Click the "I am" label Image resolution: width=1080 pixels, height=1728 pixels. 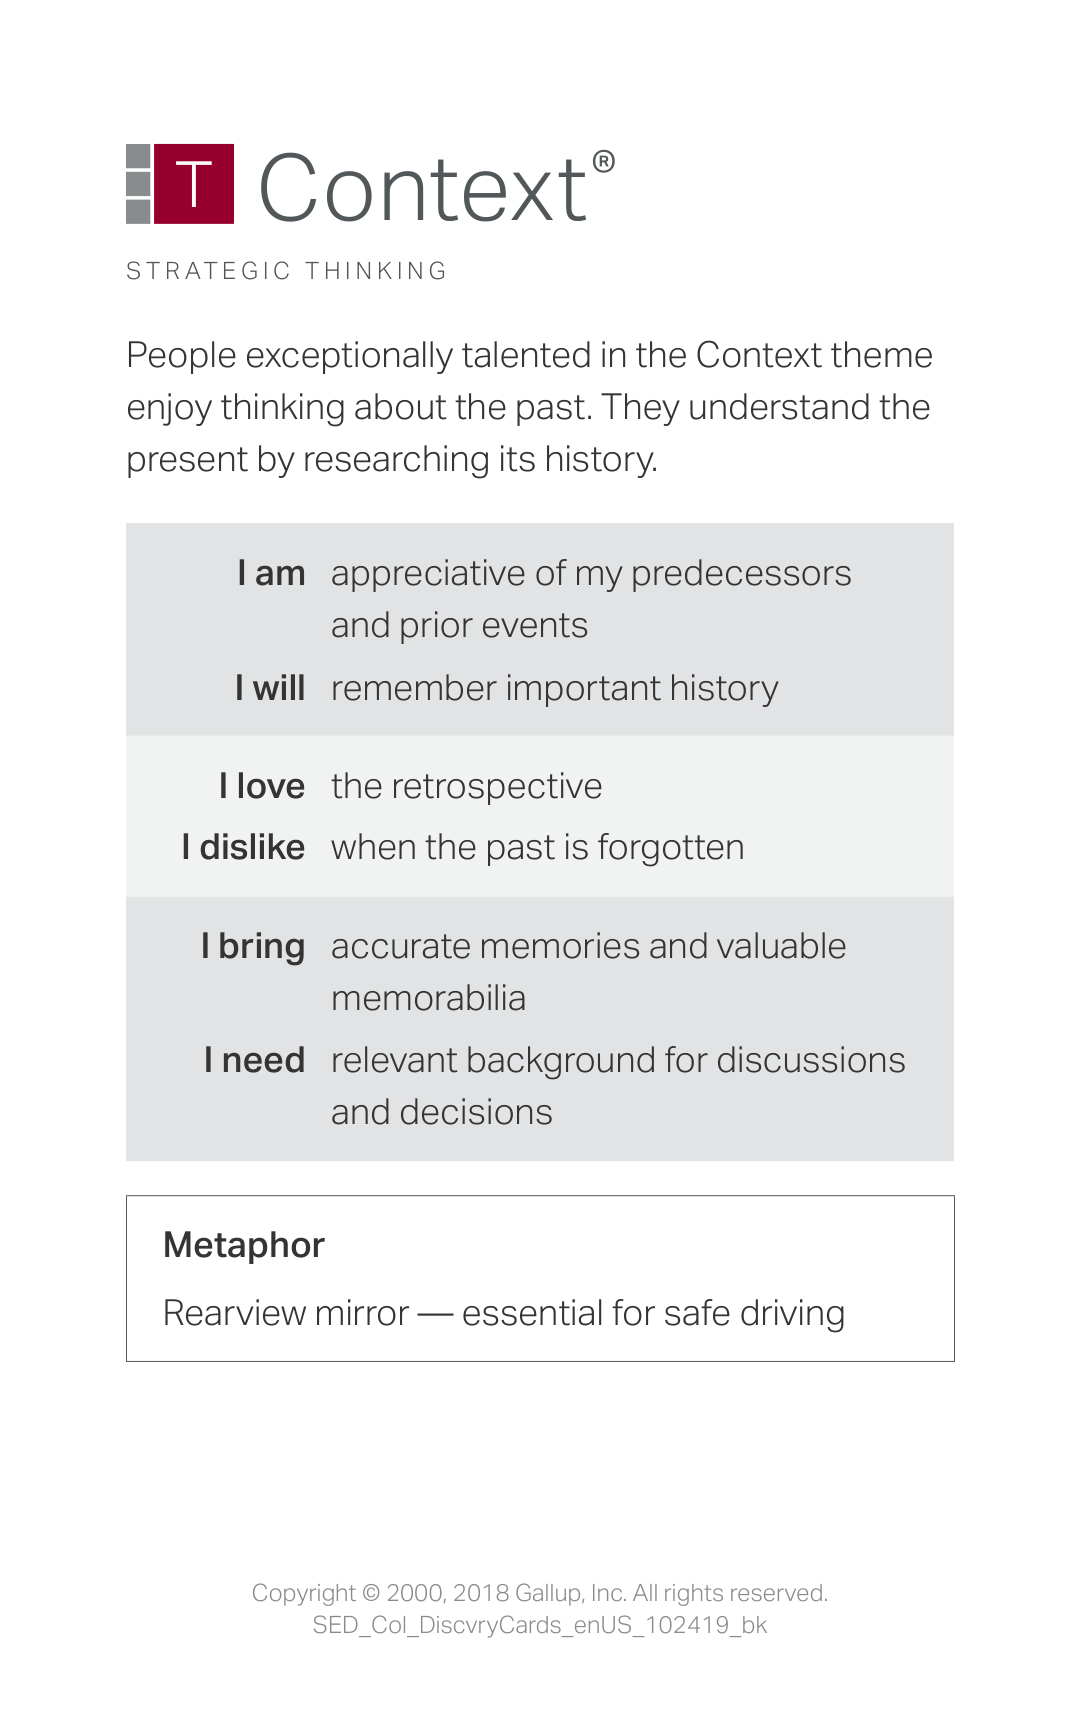click(271, 573)
